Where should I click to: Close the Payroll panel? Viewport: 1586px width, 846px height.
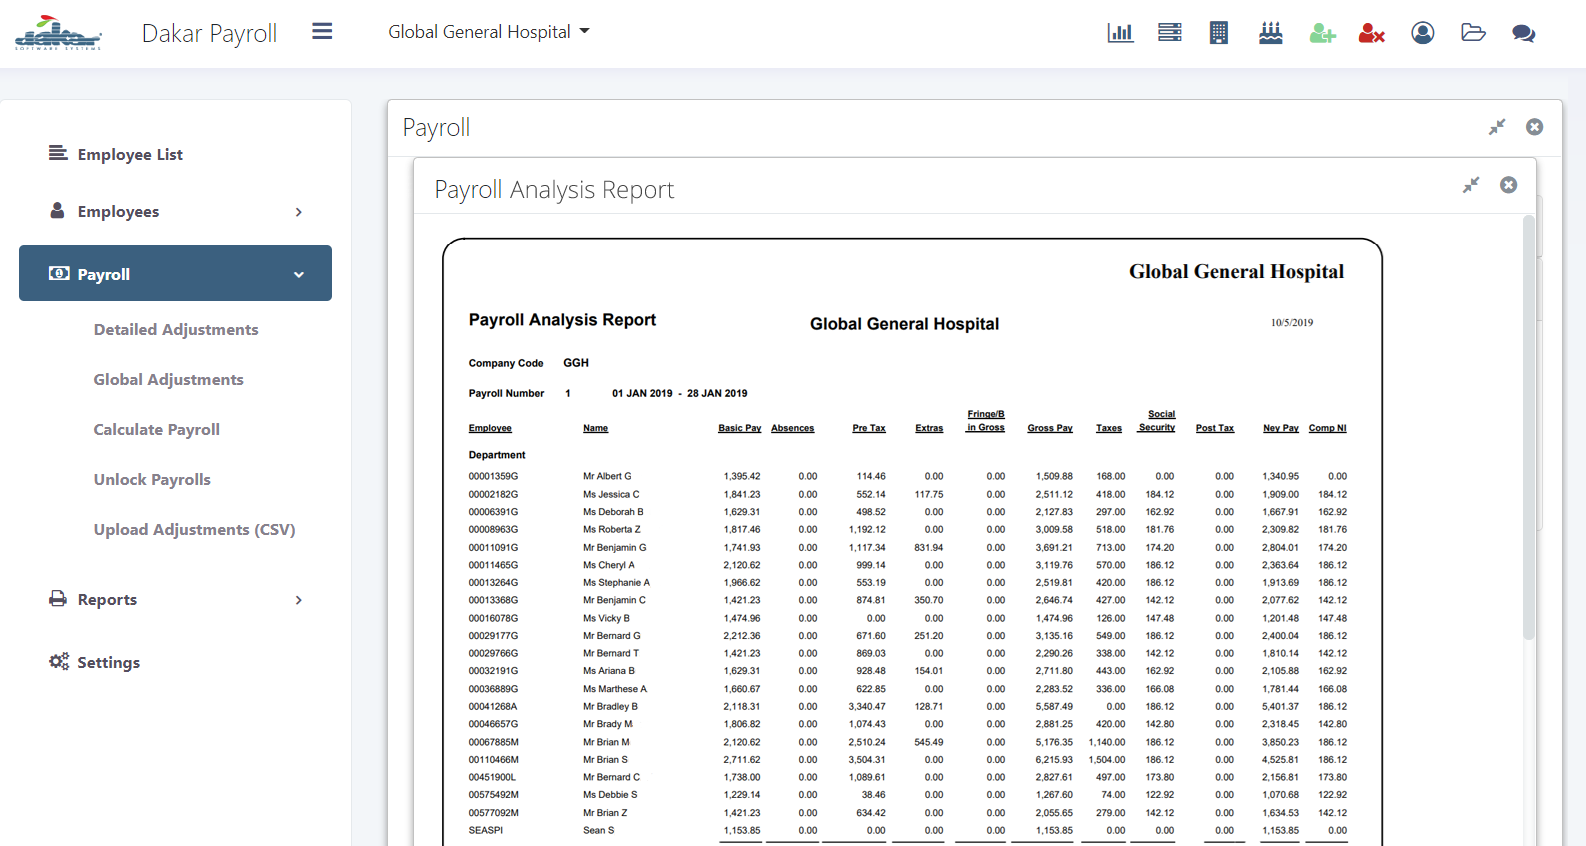coord(1535,127)
